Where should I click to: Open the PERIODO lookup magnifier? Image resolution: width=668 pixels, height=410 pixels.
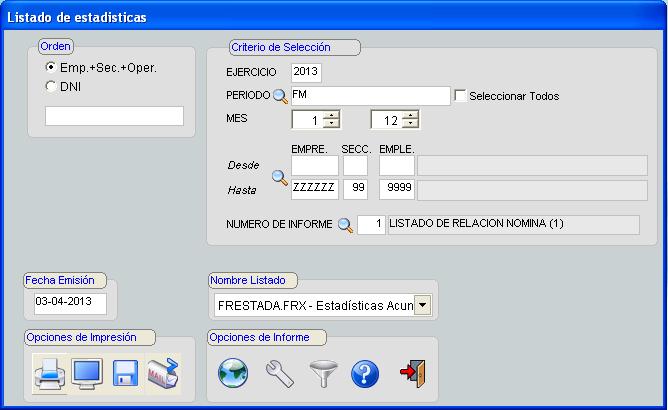[x=280, y=96]
